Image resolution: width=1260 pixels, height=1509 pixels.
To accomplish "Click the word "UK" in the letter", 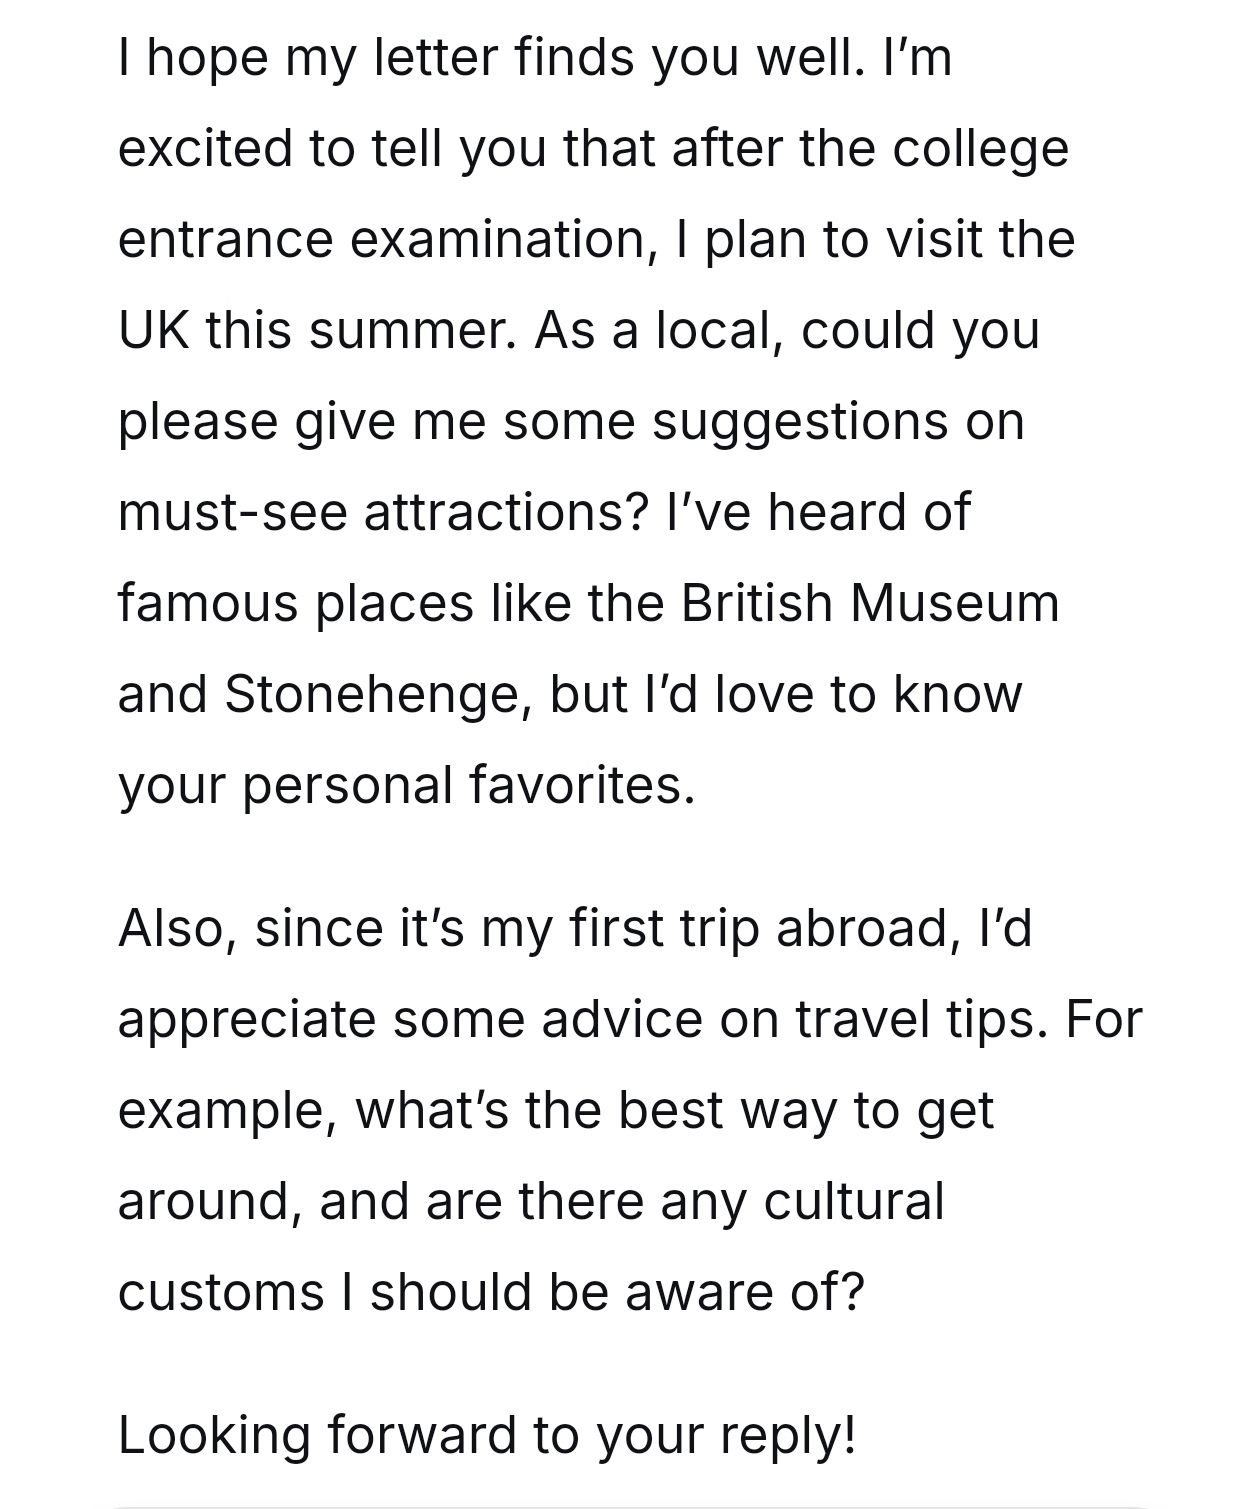I will 153,330.
